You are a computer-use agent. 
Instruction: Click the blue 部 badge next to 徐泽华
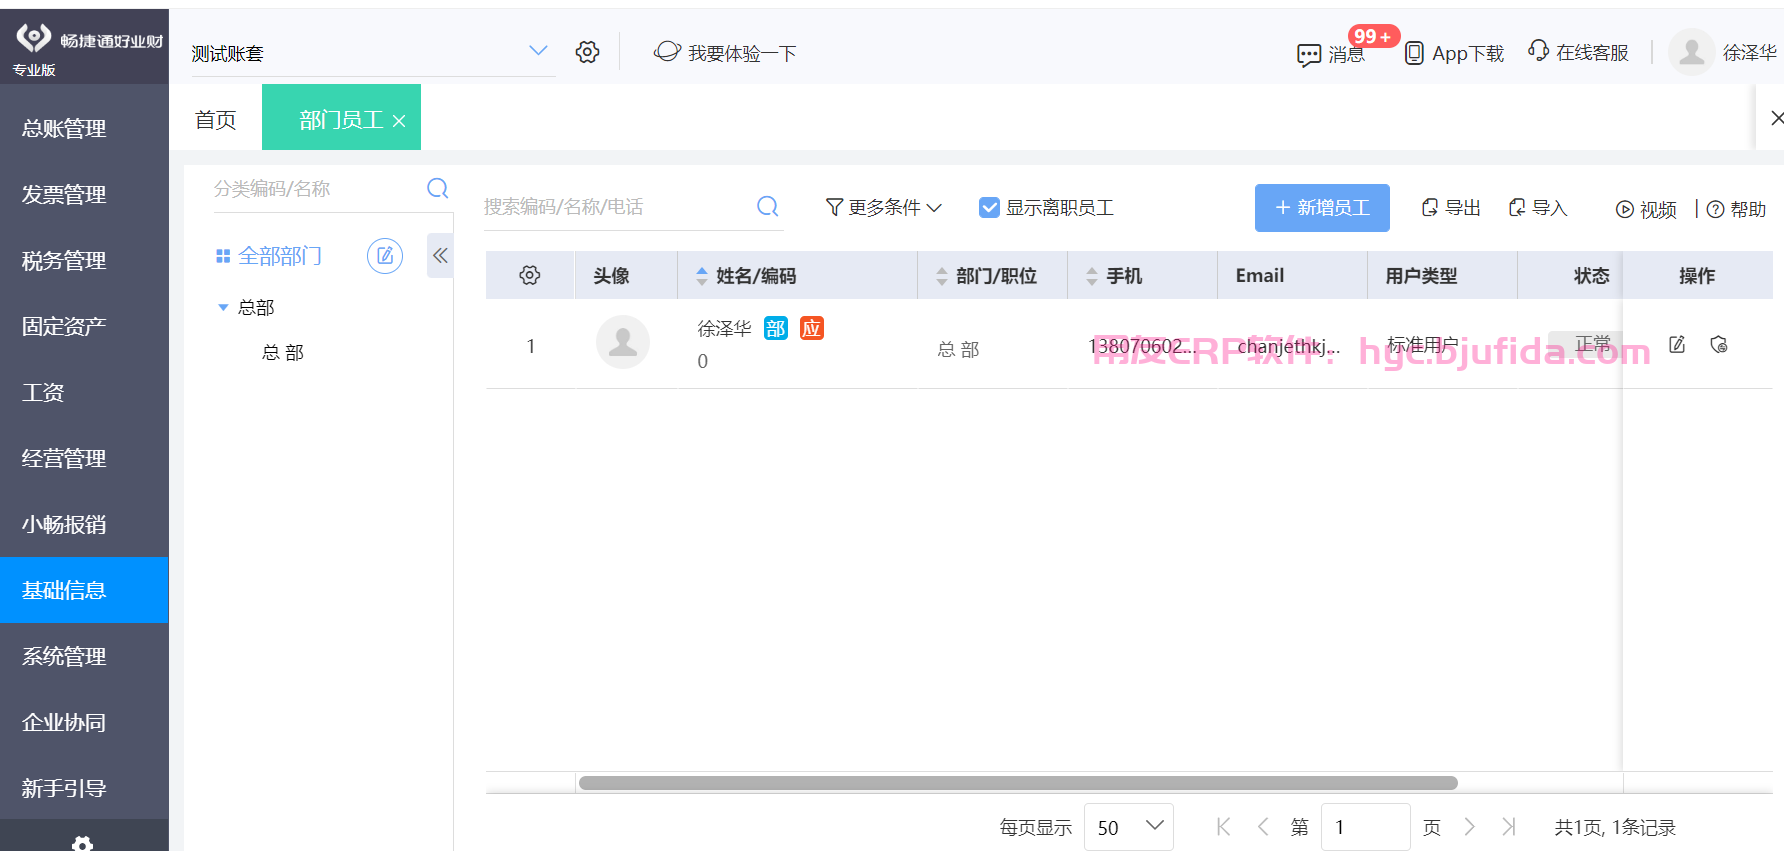coord(776,328)
